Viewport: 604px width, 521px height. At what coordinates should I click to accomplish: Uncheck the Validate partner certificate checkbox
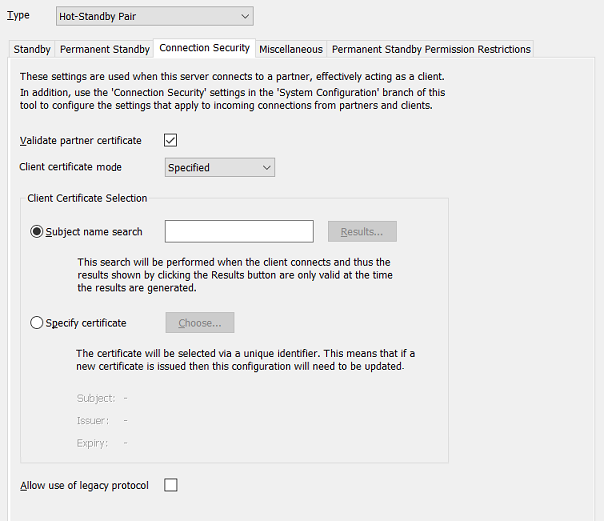[x=170, y=140]
